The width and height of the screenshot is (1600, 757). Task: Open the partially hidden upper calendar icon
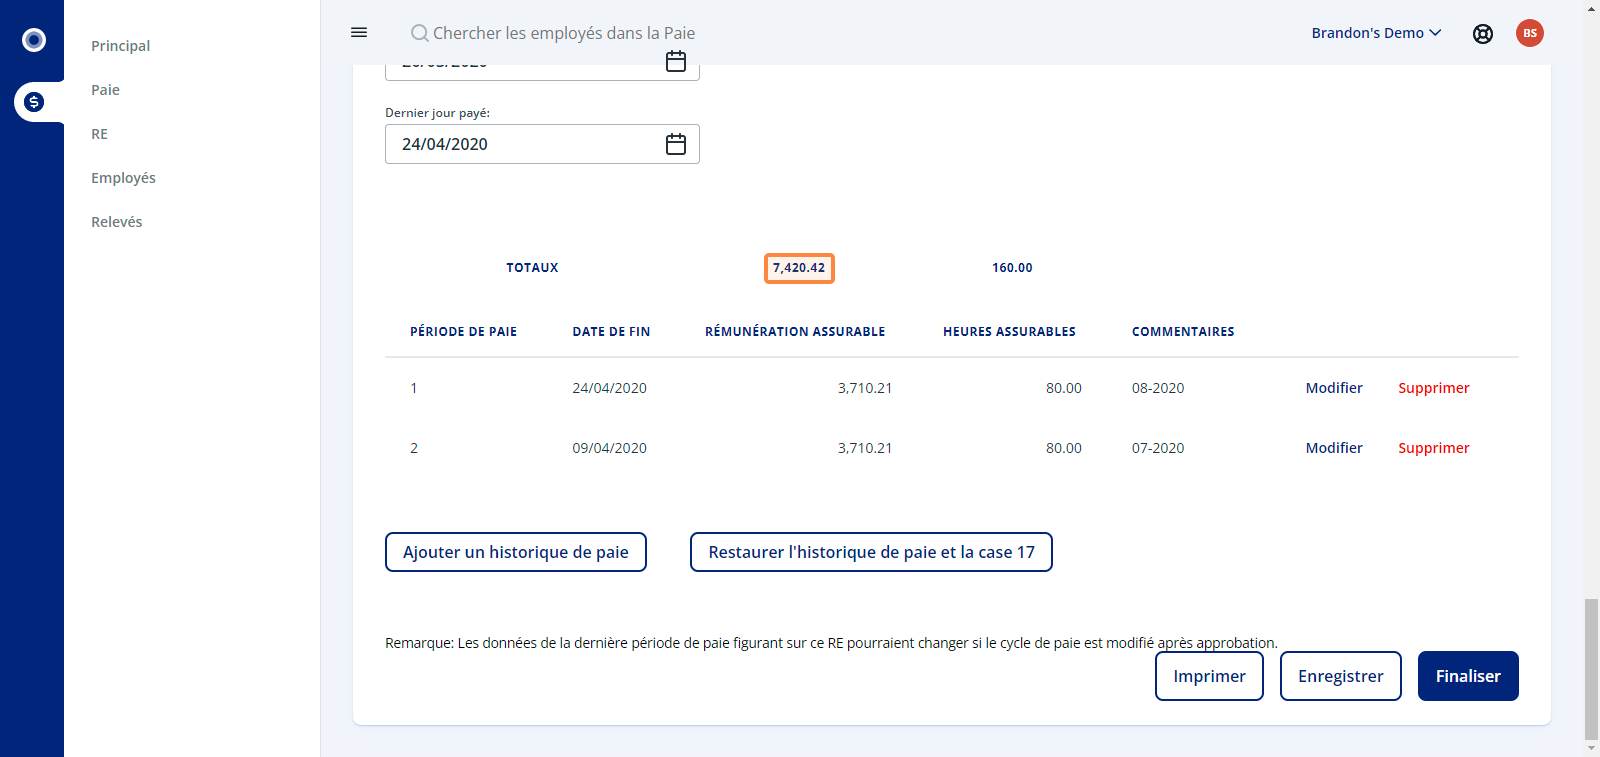(x=676, y=62)
